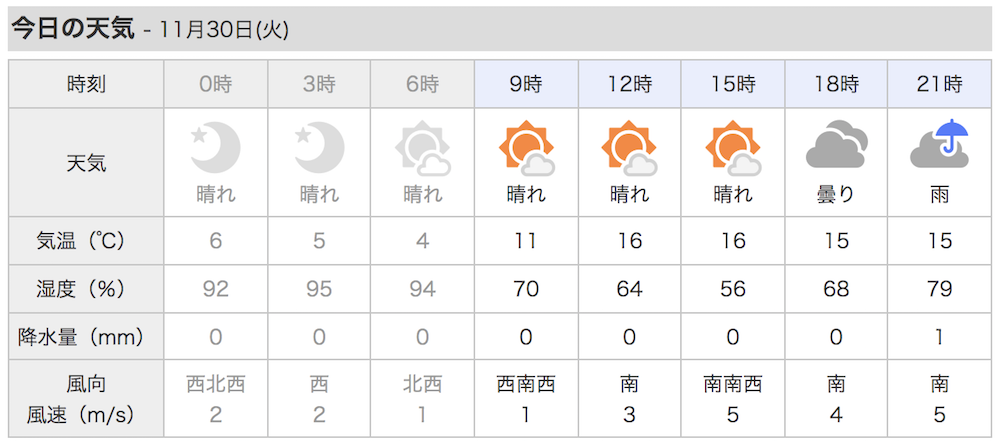Click the orange sunny icon at 9時

pyautogui.click(x=526, y=149)
